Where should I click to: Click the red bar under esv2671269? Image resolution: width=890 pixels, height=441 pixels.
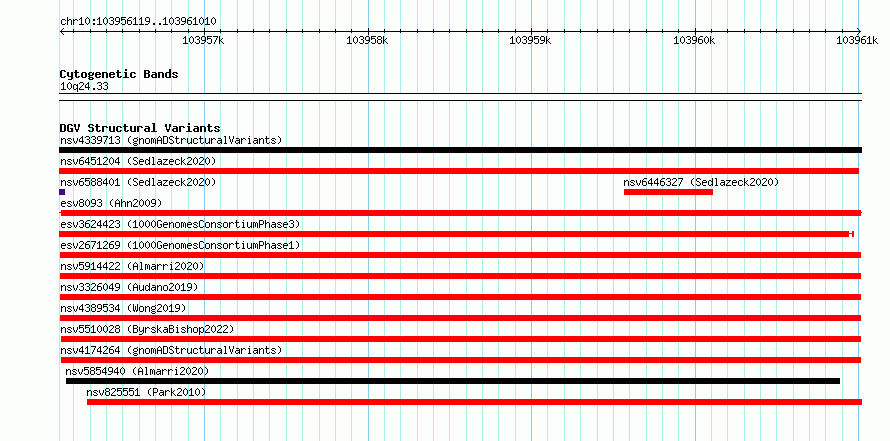click(460, 255)
